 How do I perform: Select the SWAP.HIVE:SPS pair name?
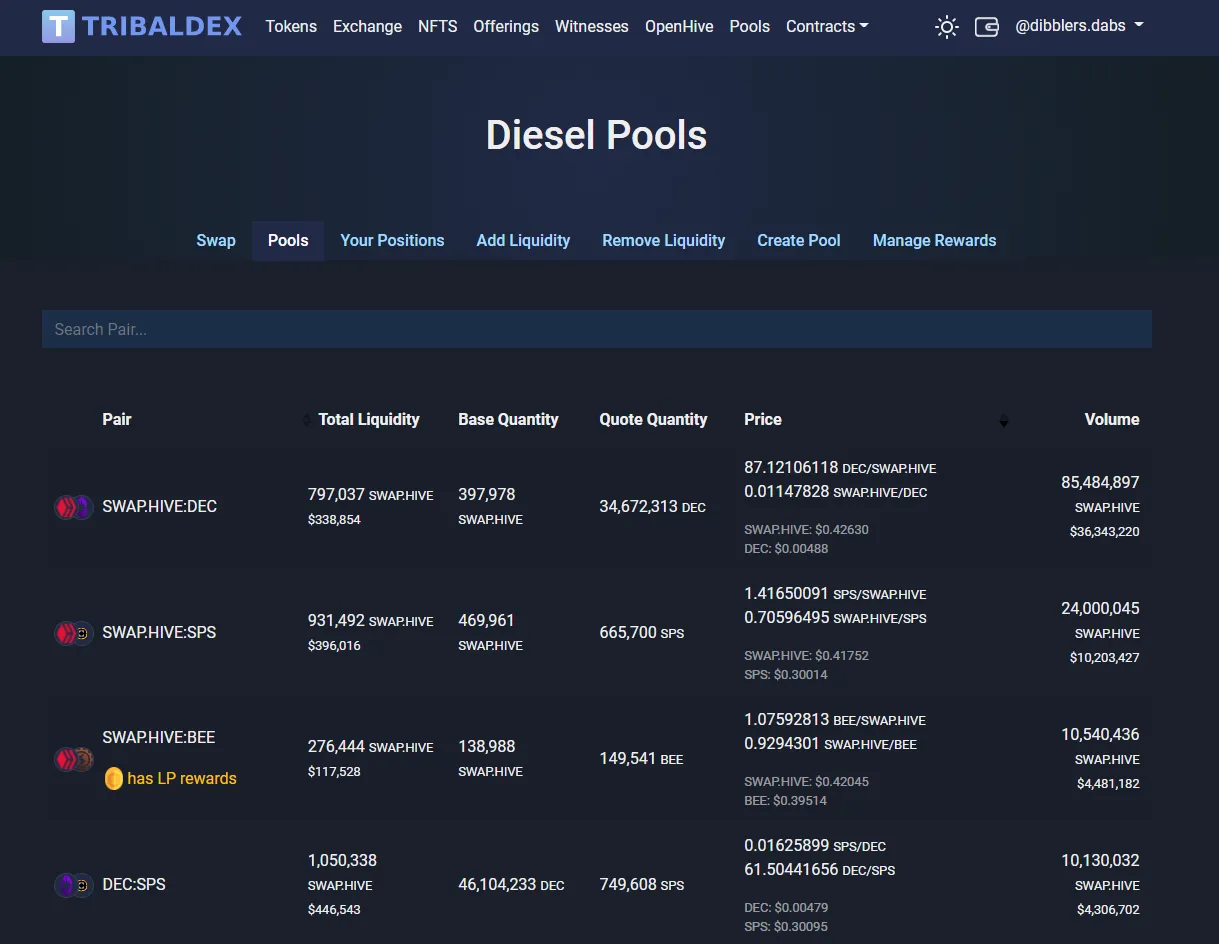(x=159, y=632)
